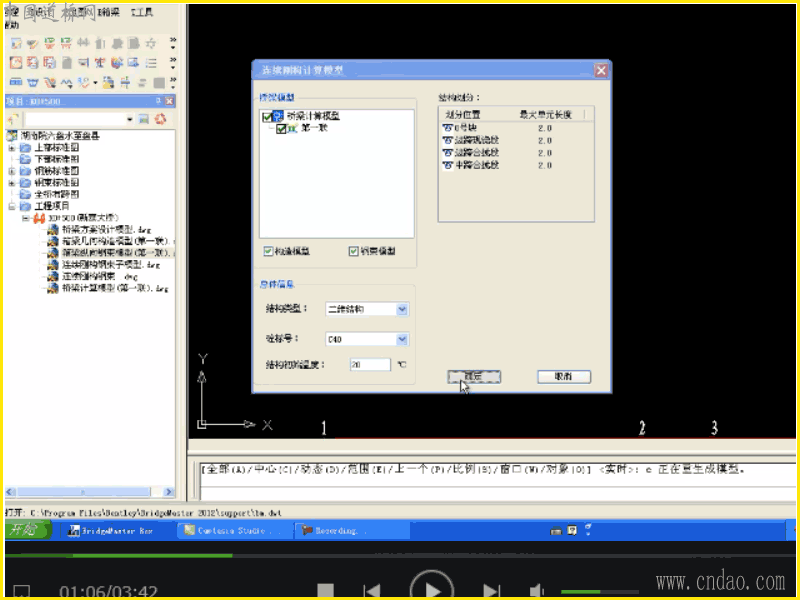Open the third toolbar row overflow chevron
800x600 pixels.
[173, 82]
